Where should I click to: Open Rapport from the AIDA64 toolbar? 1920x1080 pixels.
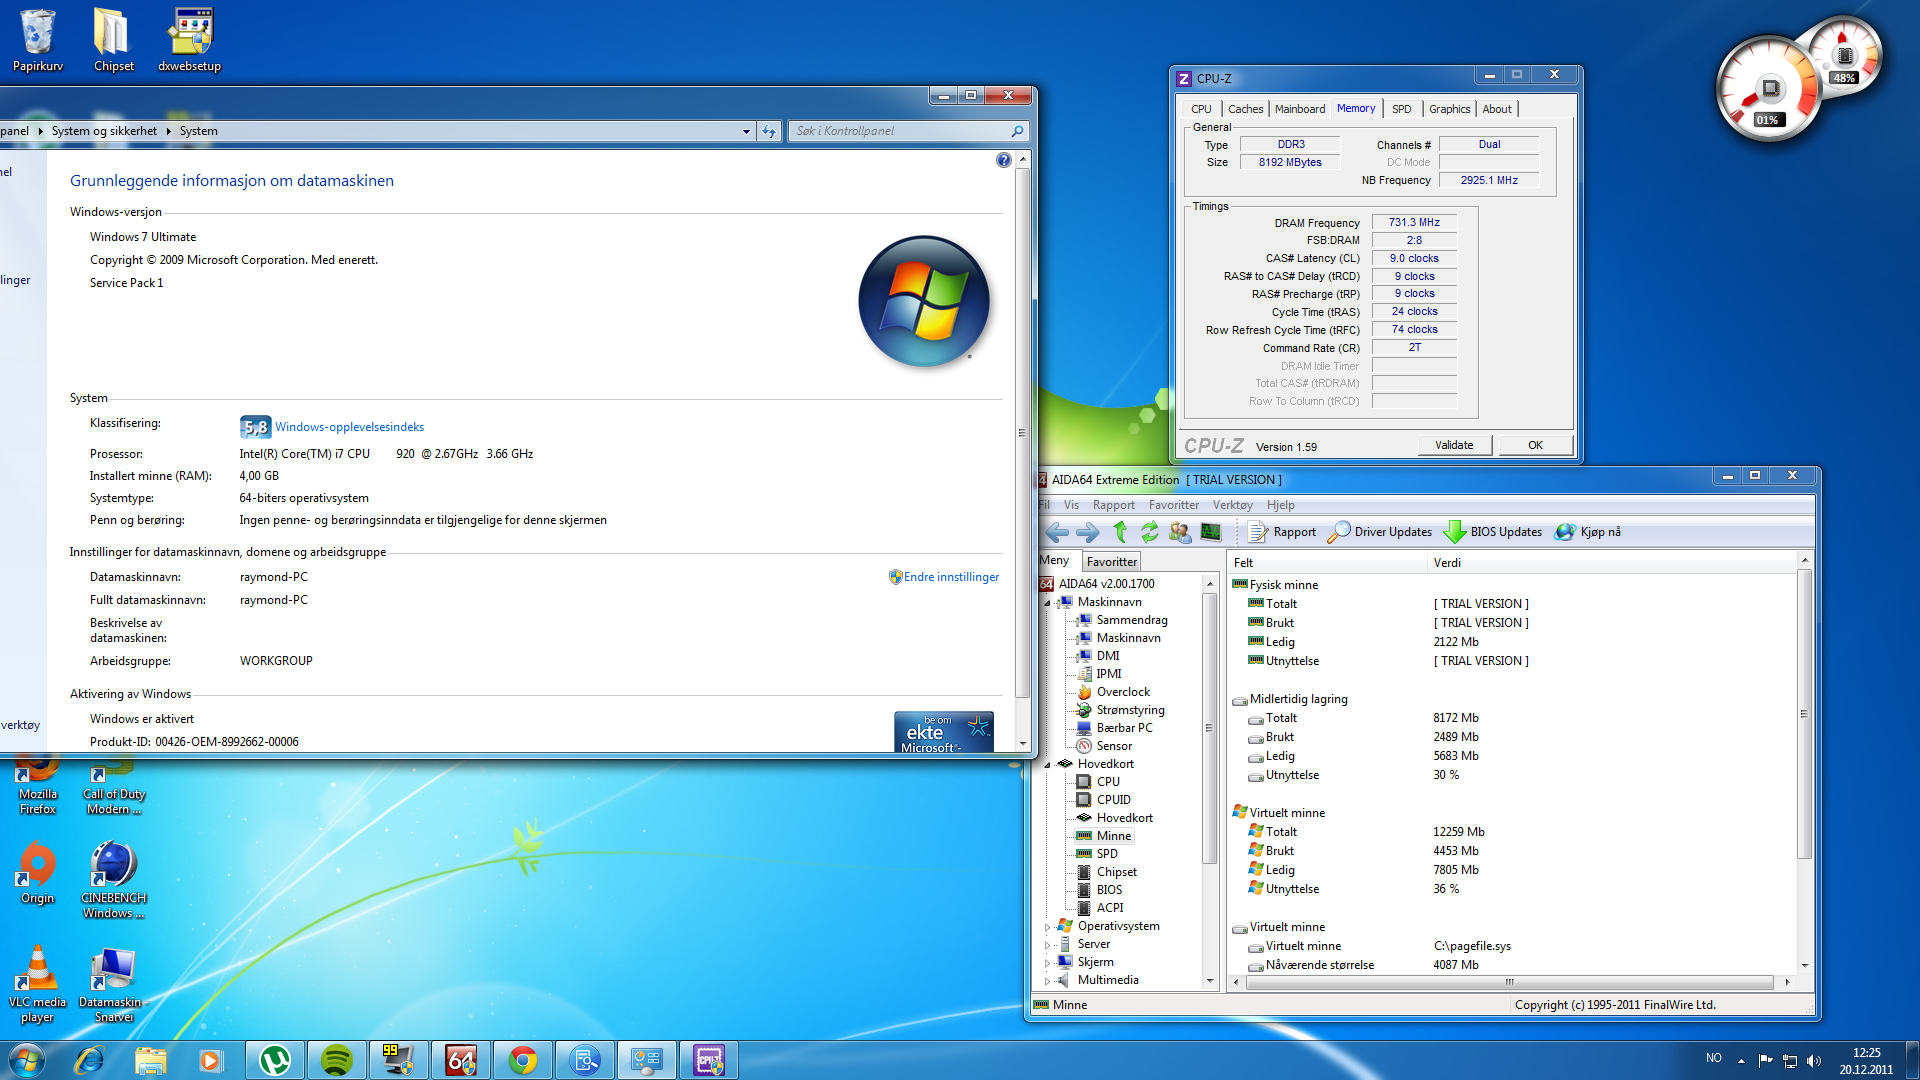(1283, 532)
